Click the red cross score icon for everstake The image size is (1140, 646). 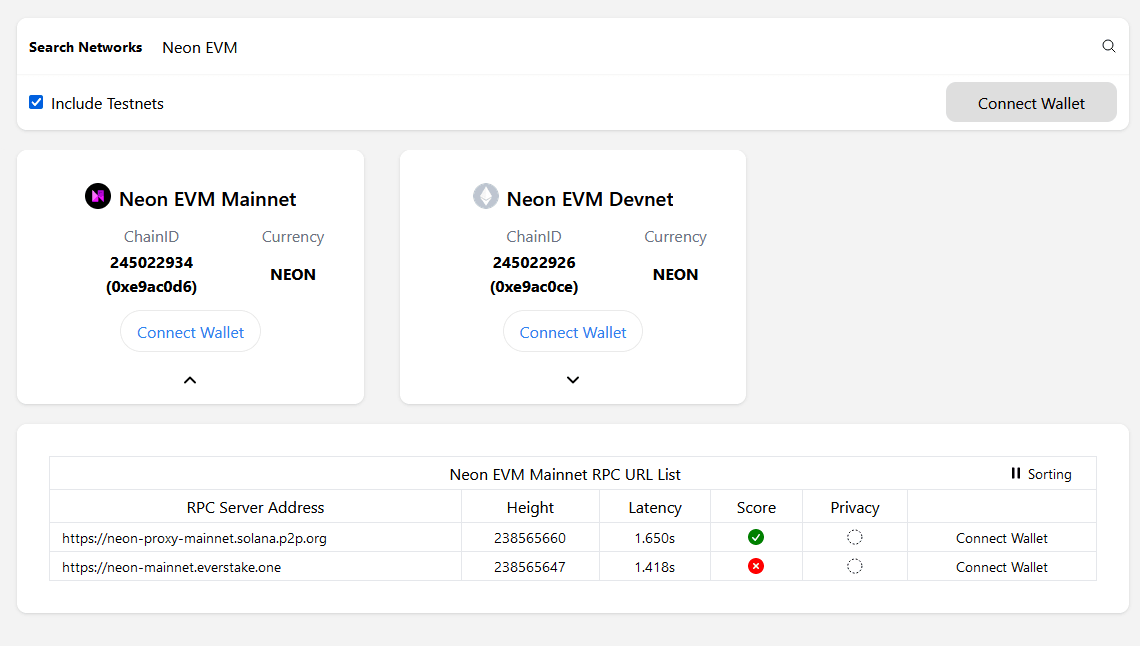pyautogui.click(x=755, y=567)
